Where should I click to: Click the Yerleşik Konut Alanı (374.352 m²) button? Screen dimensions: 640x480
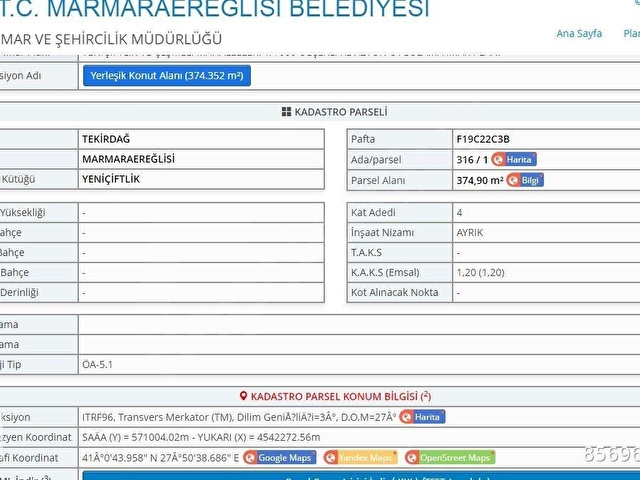[167, 76]
